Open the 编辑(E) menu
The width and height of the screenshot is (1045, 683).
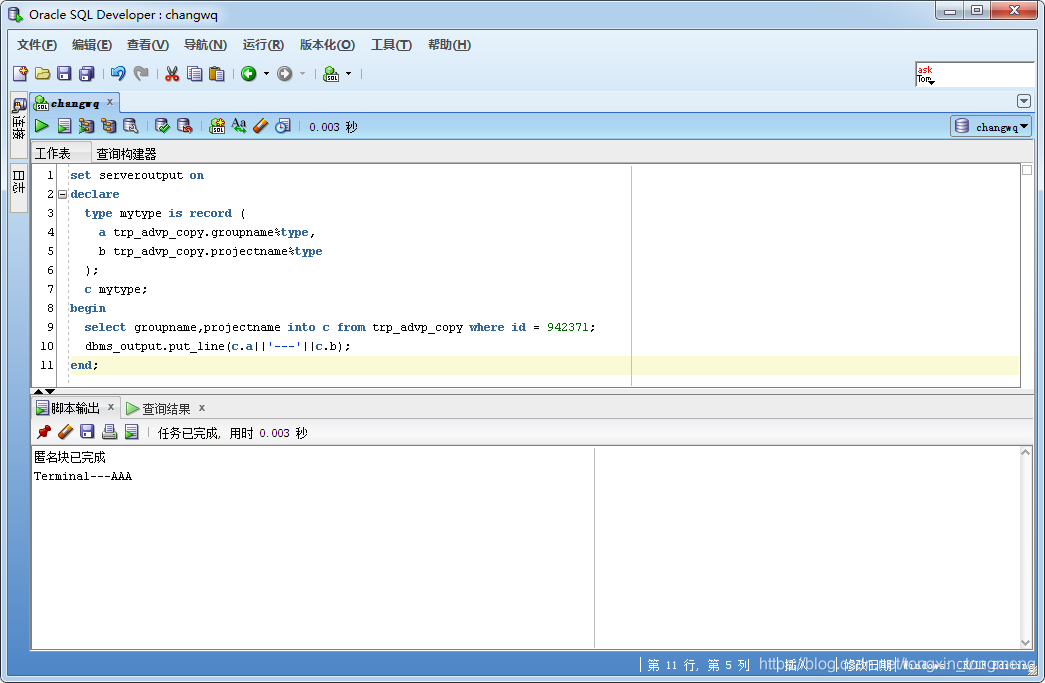(x=91, y=45)
